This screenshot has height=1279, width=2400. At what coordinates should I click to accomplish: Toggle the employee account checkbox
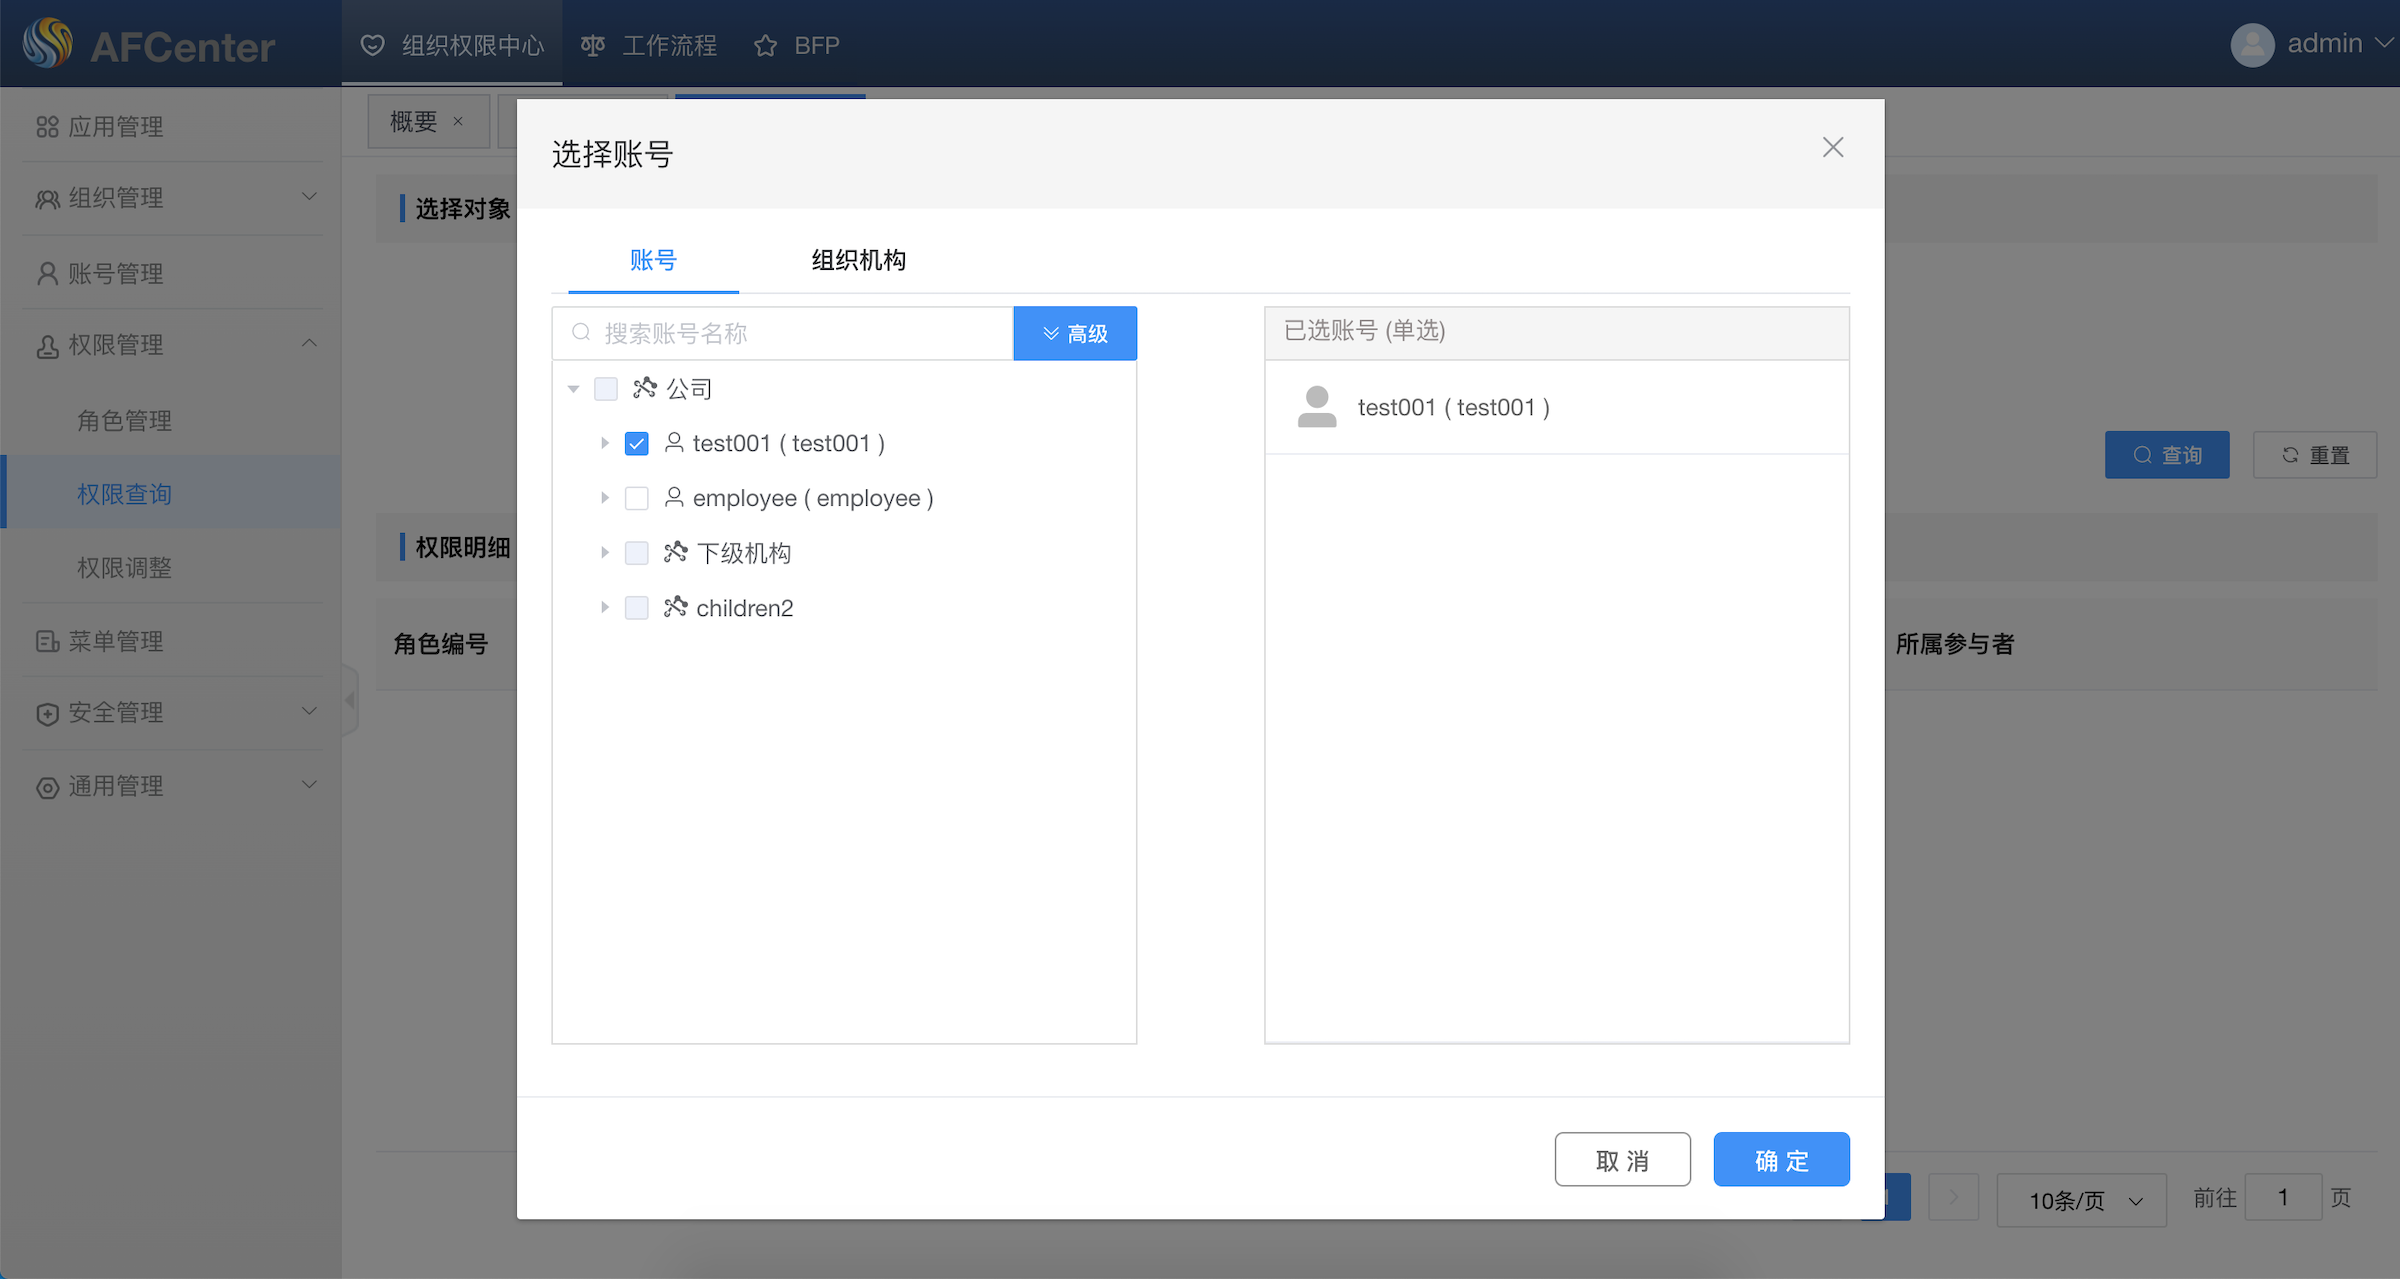coord(635,498)
